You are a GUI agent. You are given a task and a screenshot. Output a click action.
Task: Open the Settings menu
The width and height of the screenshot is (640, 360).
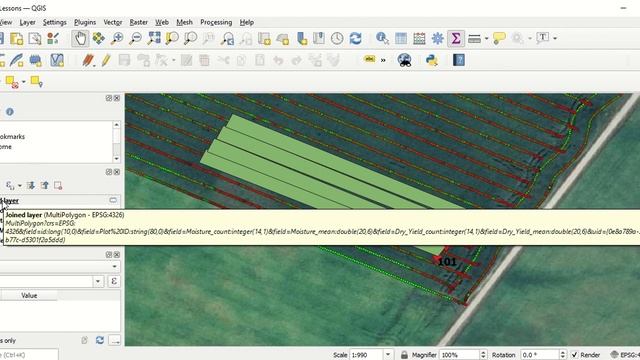tap(55, 22)
